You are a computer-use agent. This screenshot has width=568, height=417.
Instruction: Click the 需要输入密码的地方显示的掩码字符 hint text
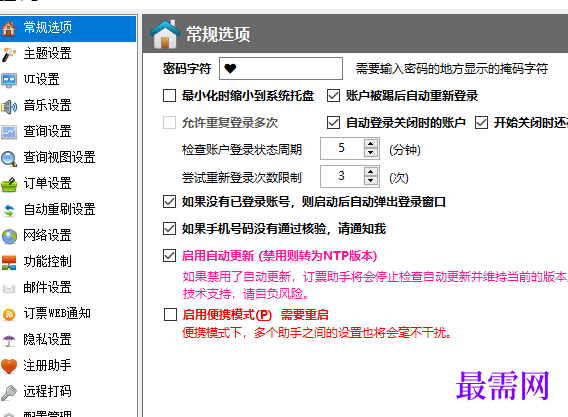coord(452,69)
